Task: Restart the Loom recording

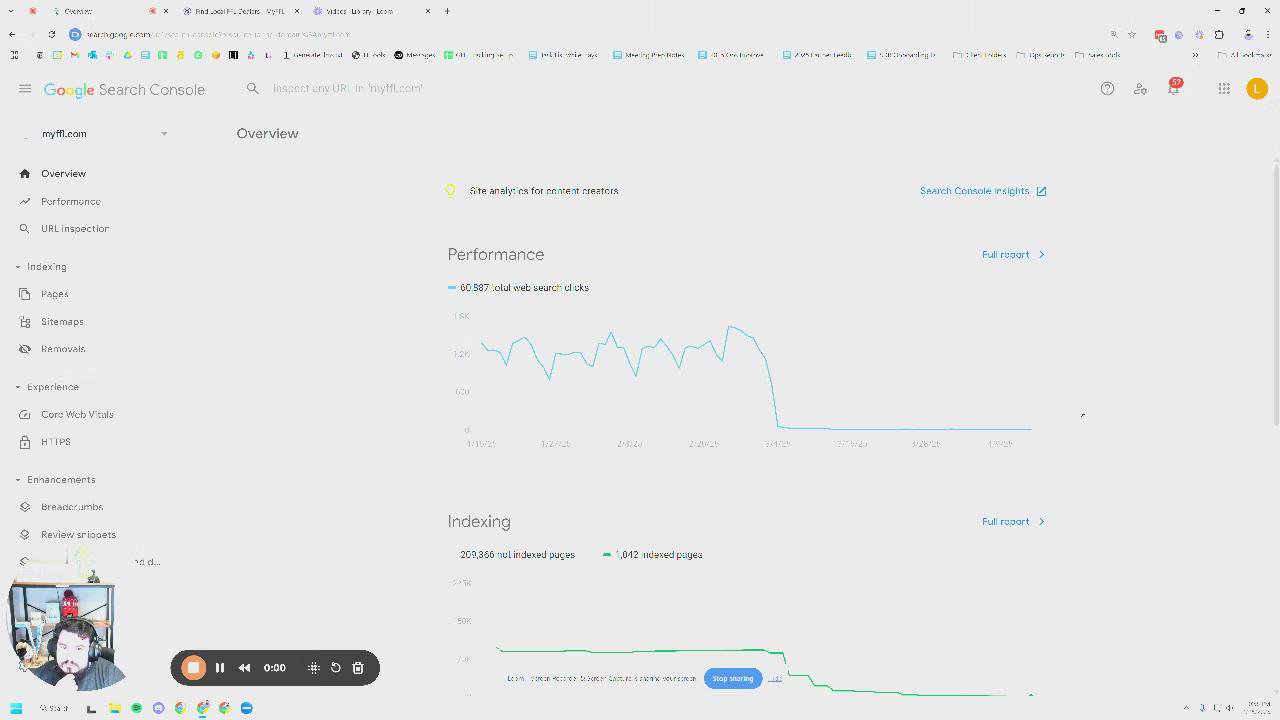Action: 336,668
